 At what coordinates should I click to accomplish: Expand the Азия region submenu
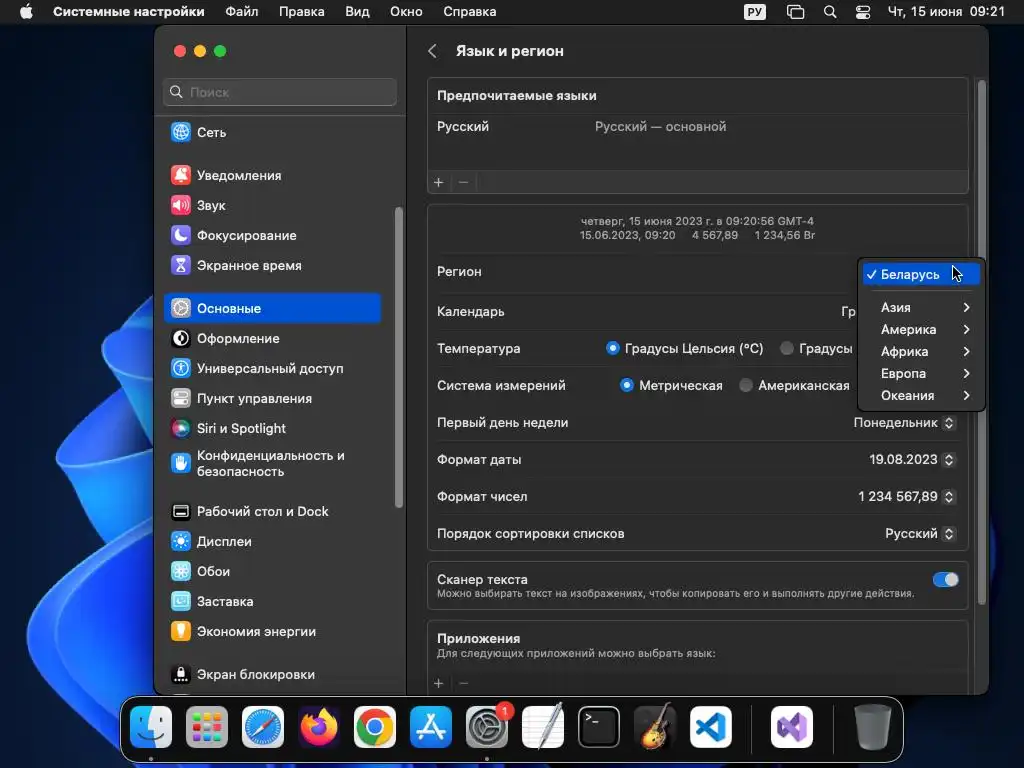tap(921, 308)
